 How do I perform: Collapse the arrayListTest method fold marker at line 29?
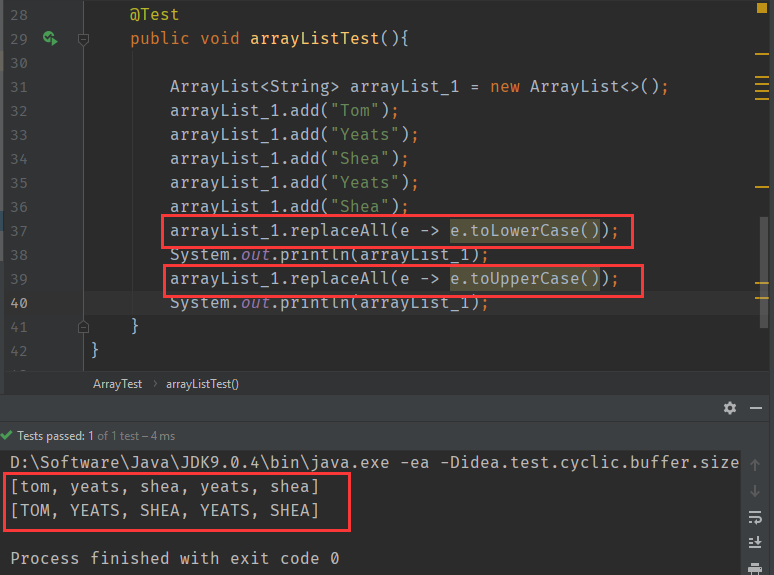tap(83, 38)
